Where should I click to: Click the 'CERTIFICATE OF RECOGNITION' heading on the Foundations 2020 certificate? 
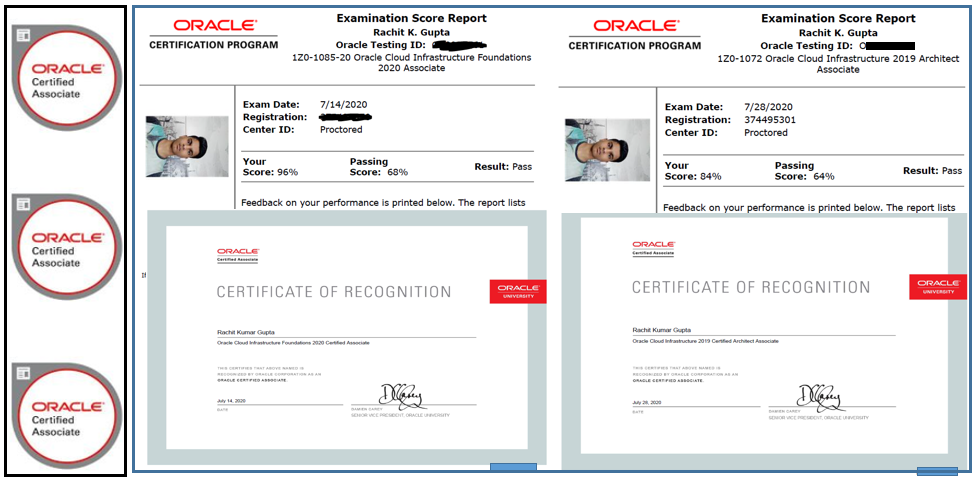(x=334, y=292)
